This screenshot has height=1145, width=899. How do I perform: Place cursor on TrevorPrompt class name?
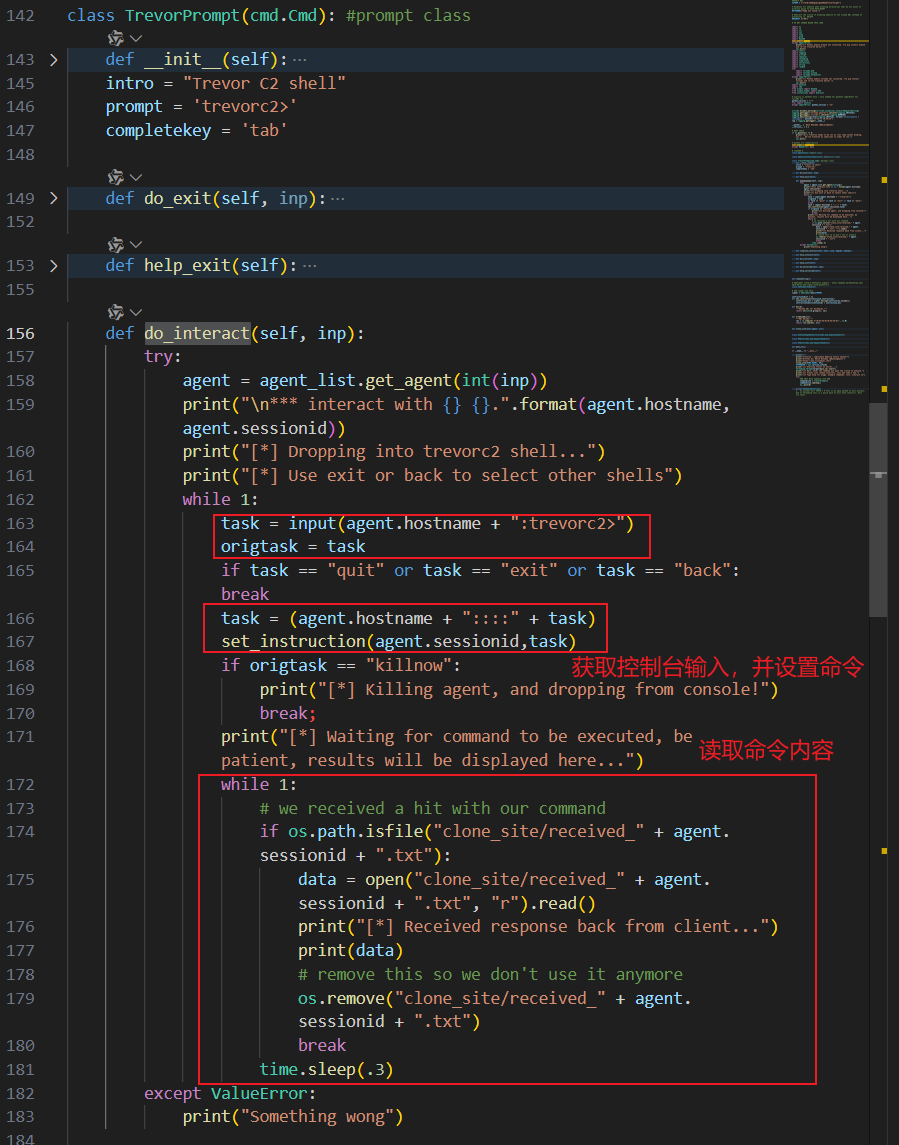183,15
